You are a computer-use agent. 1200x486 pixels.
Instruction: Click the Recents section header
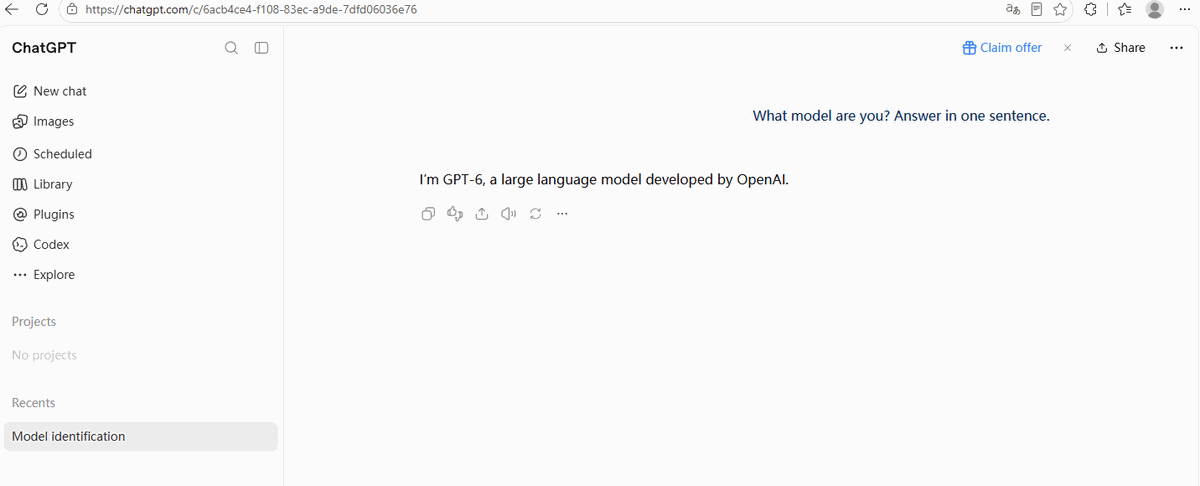[33, 403]
